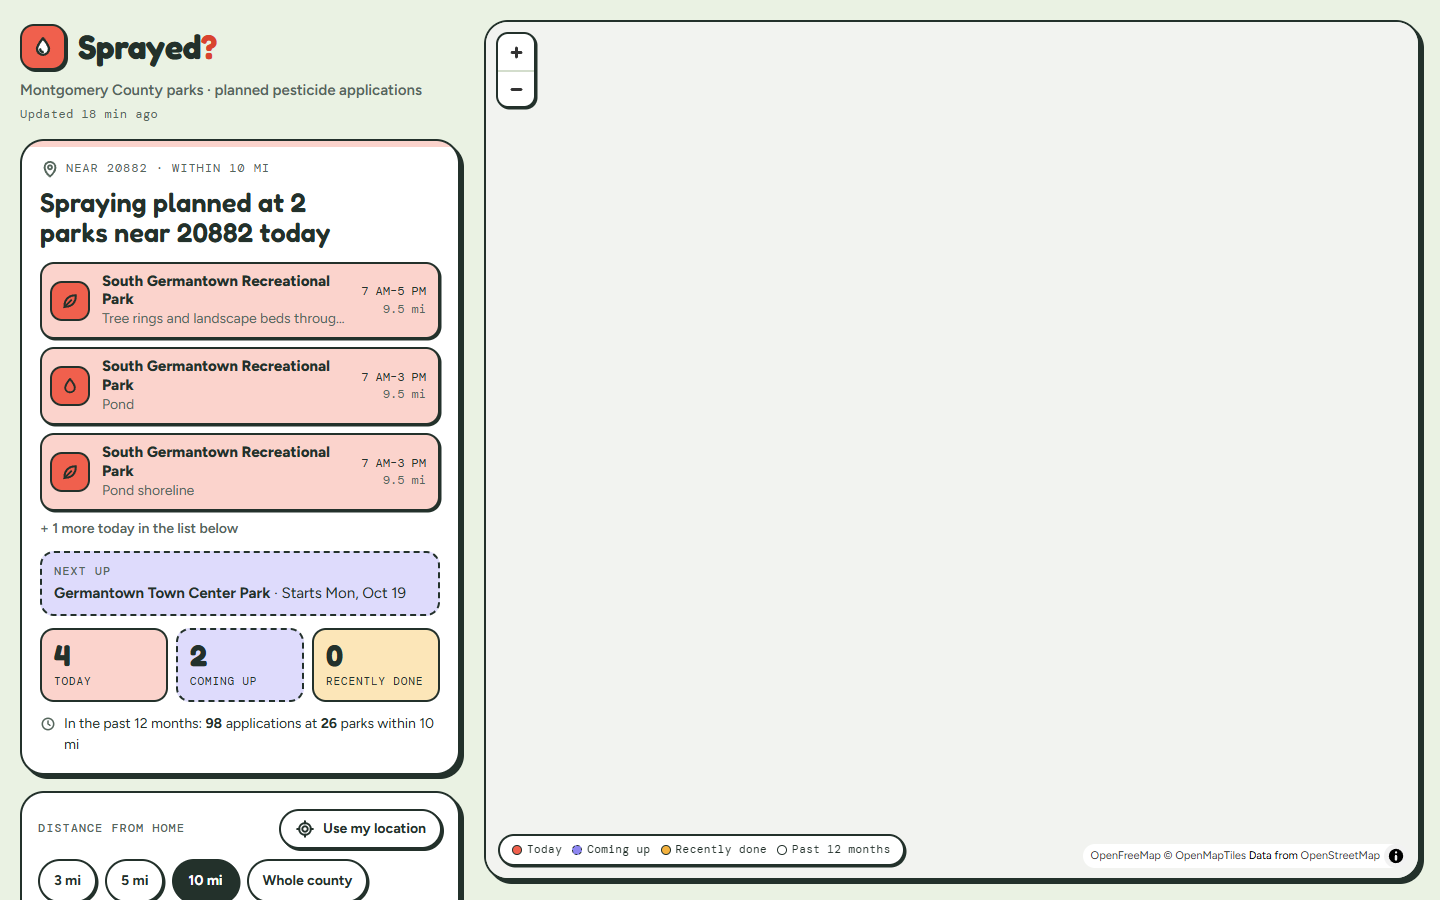Click the Sprayed droplet logo icon
This screenshot has width=1440, height=900.
43,47
